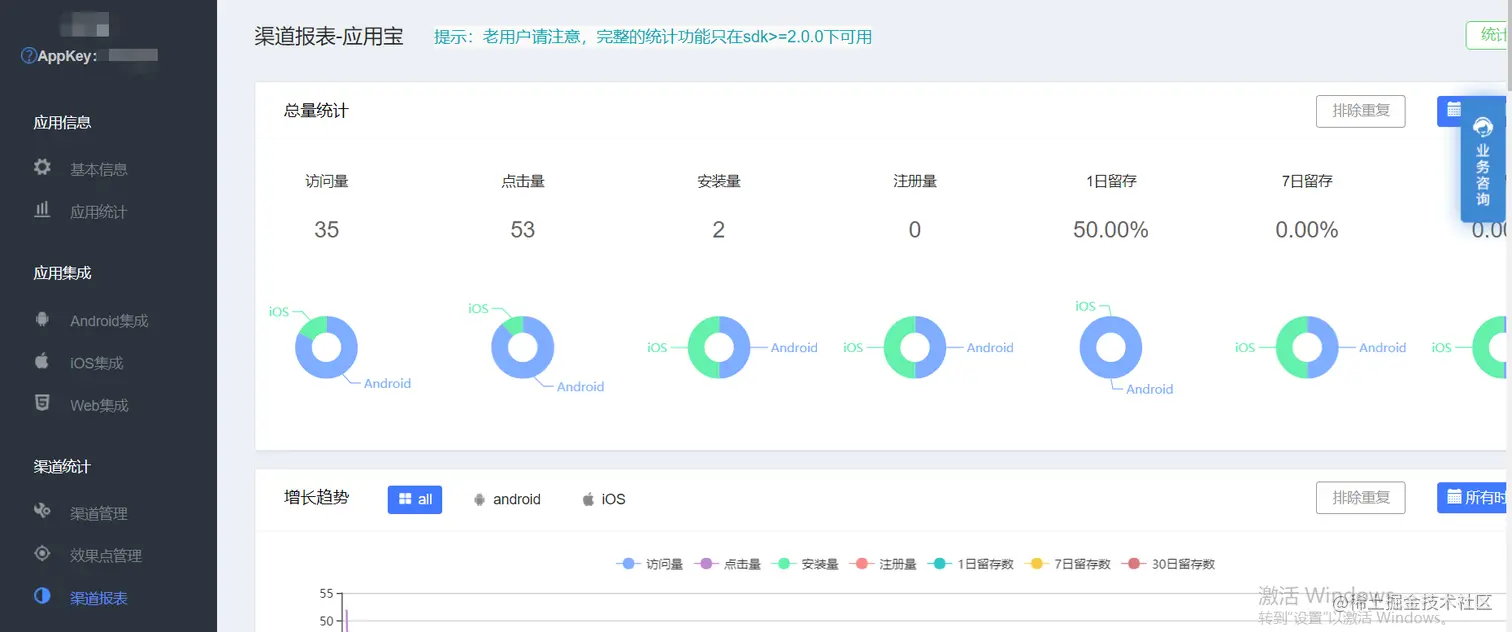Open 应用统计 menu item
This screenshot has width=1512, height=632.
99,211
